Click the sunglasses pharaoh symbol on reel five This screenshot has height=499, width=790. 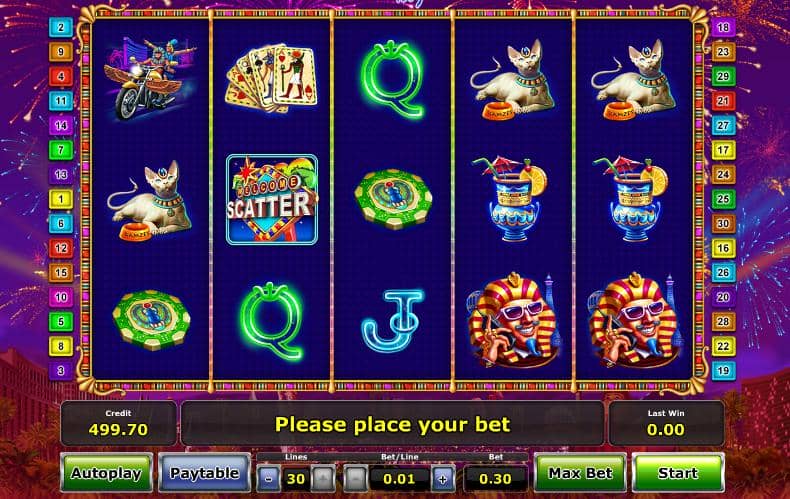click(634, 320)
